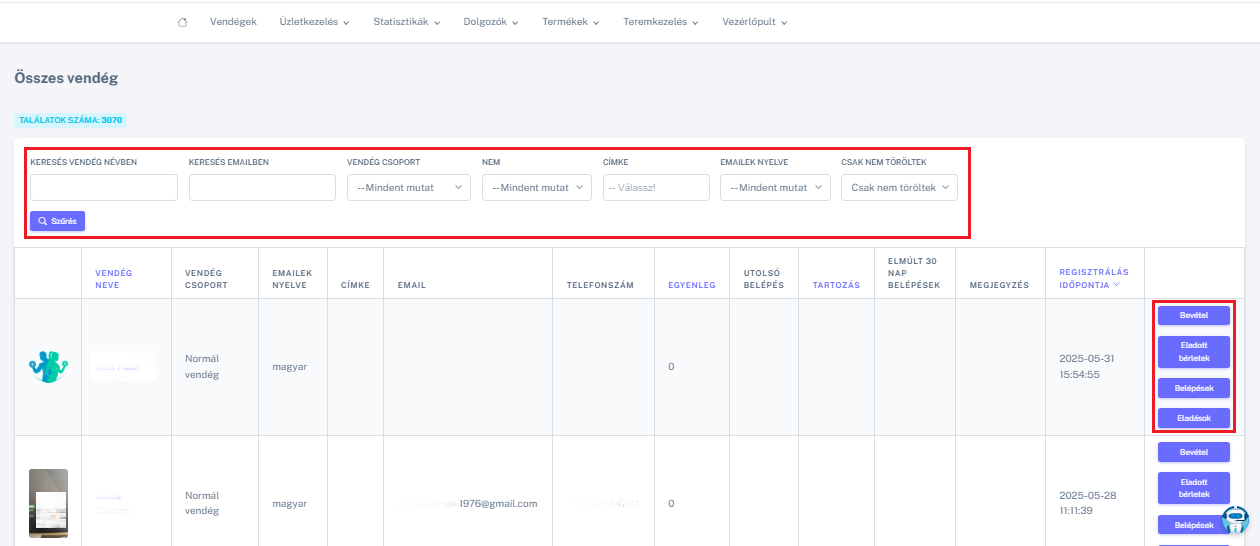
Task: Go to the home icon in navbar
Action: (x=182, y=22)
